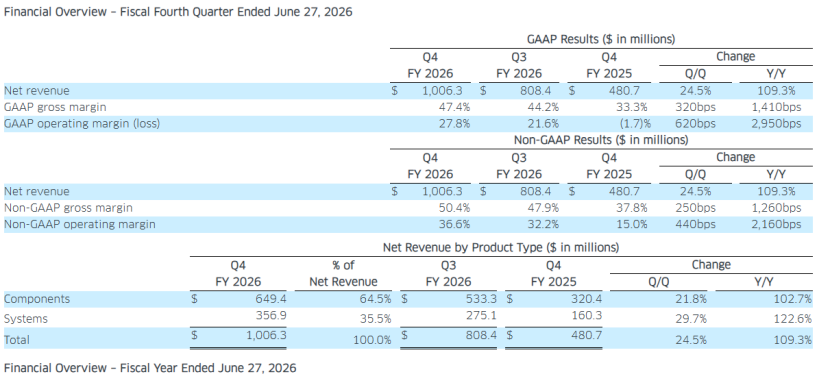Click the Non-GAAP Results ($ in millions) heading

tap(601, 140)
